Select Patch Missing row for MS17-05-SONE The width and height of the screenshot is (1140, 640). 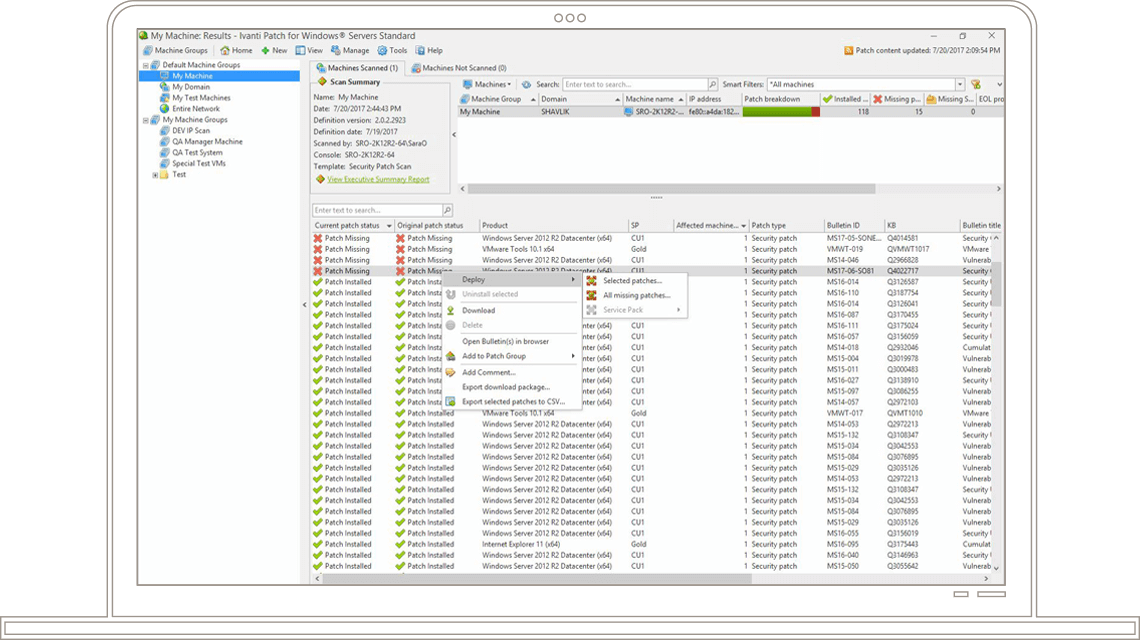tap(651, 239)
